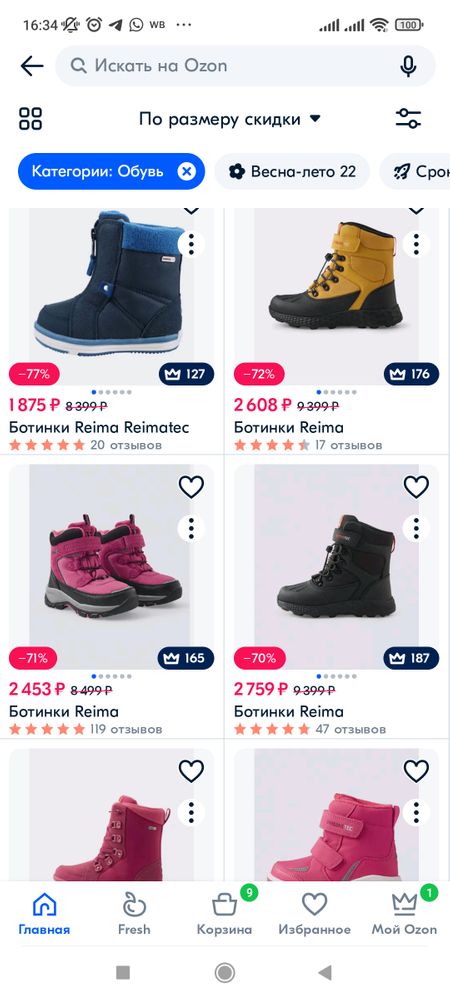Open the filters sliders icon
This screenshot has width=450, height=1000.
(409, 119)
